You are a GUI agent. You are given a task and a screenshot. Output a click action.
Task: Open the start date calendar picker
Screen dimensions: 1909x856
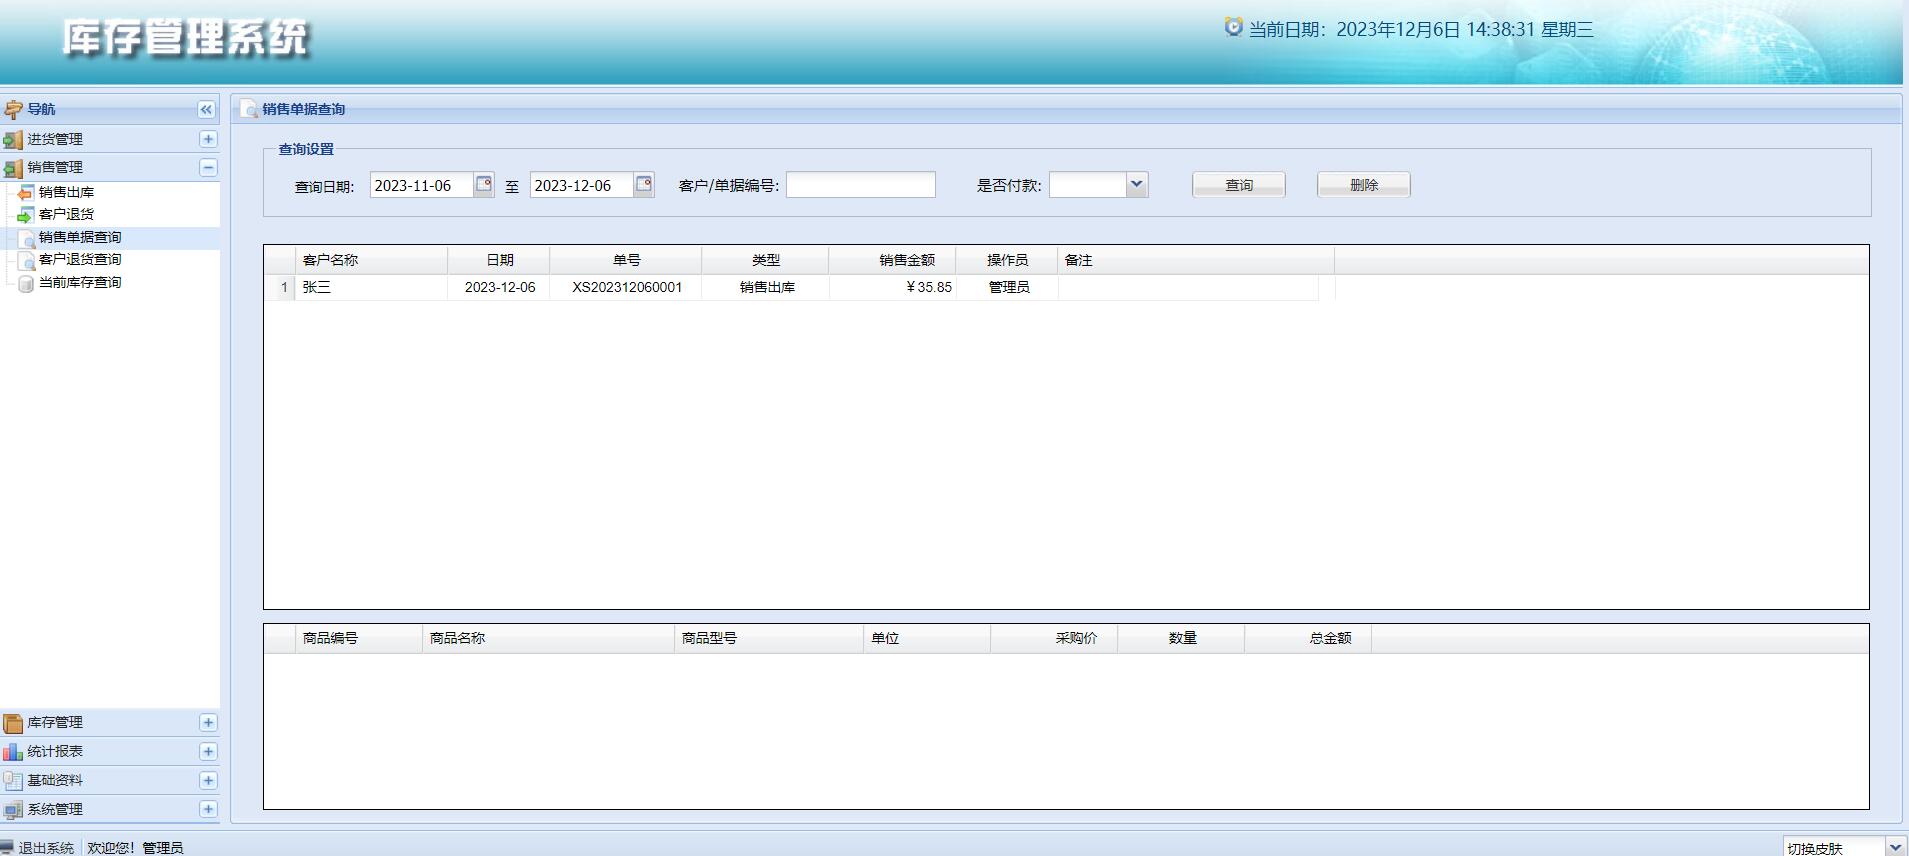(484, 184)
